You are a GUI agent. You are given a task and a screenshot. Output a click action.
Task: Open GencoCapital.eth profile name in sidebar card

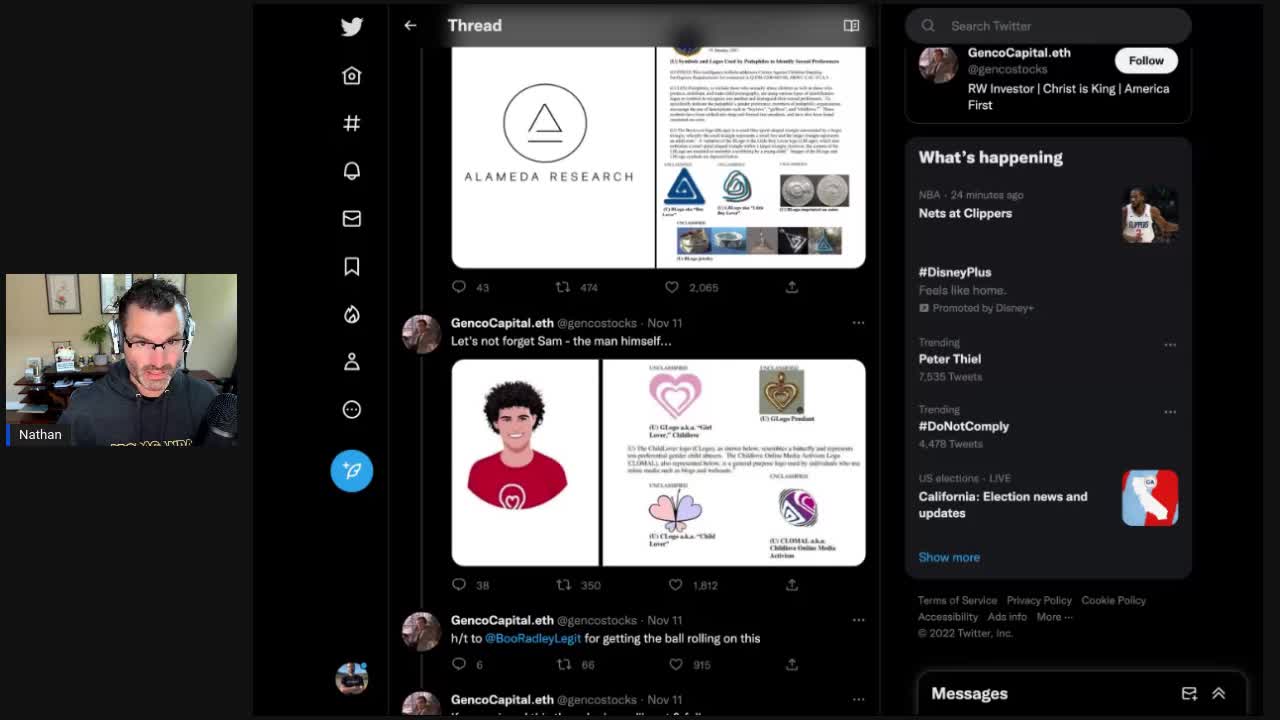tap(1019, 52)
